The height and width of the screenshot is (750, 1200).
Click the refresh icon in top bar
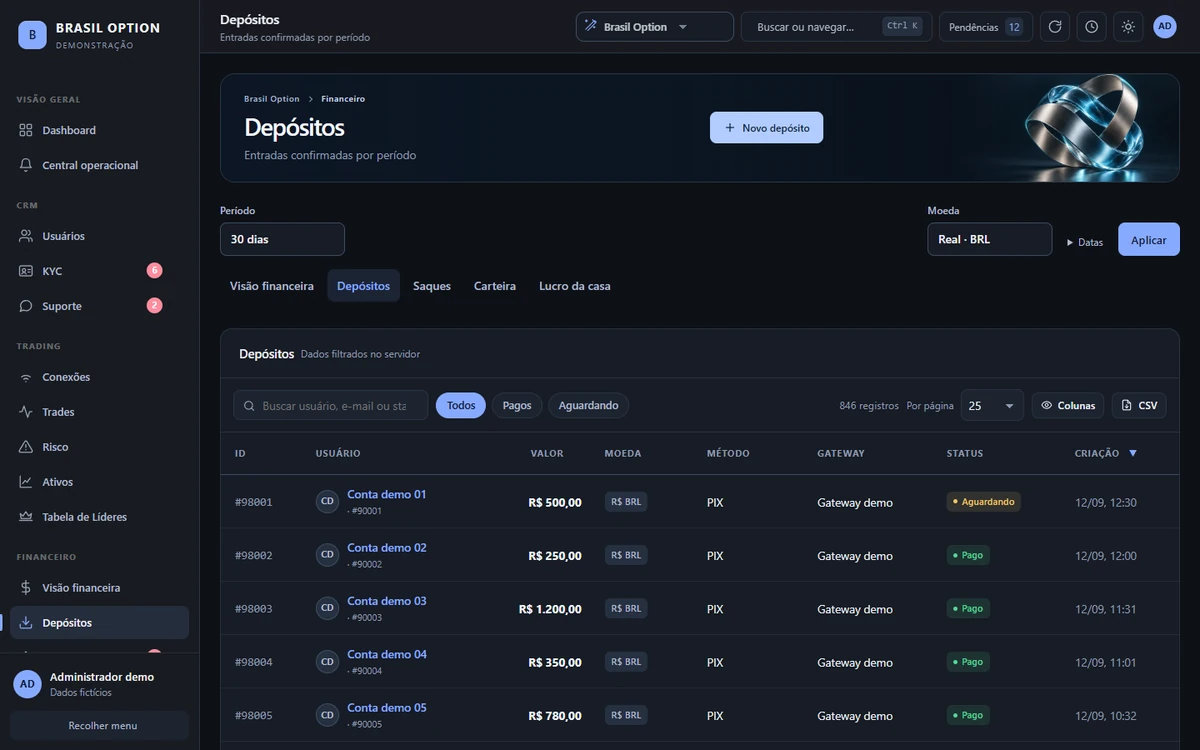pos(1055,27)
